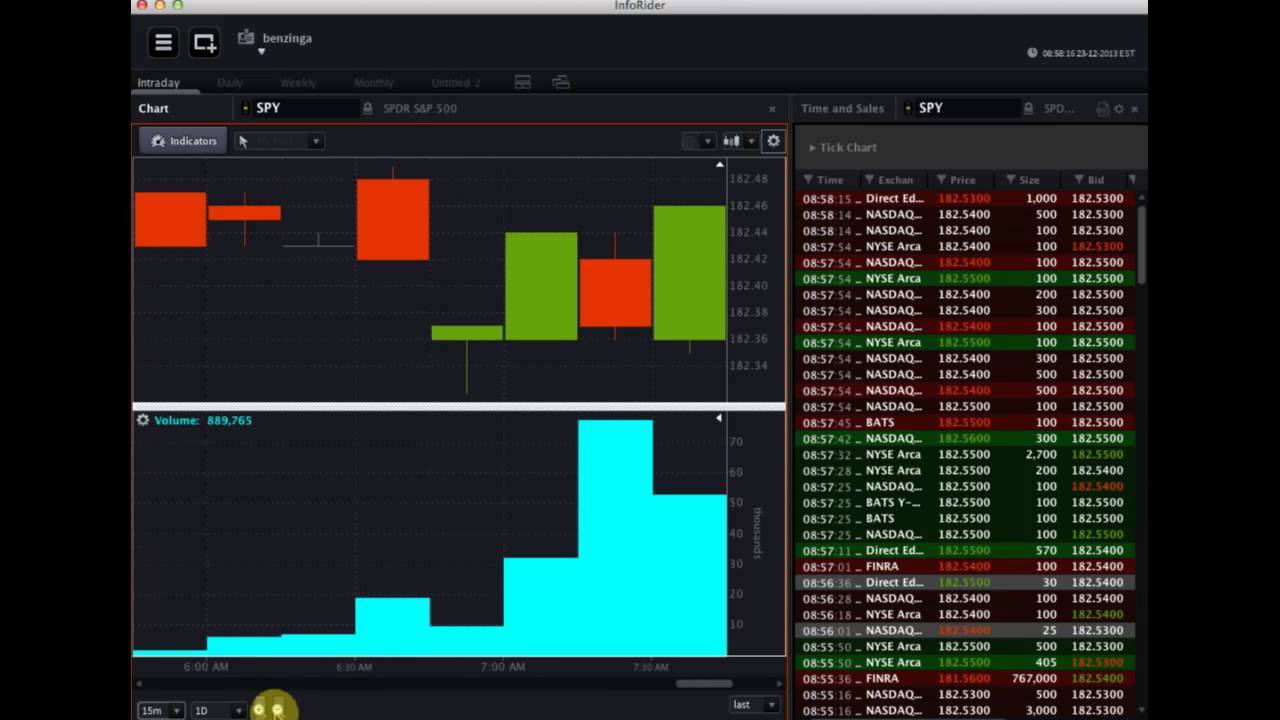Select the 08:57:11 Direct Ed 570 trade
The height and width of the screenshot is (720, 1280).
tap(966, 550)
